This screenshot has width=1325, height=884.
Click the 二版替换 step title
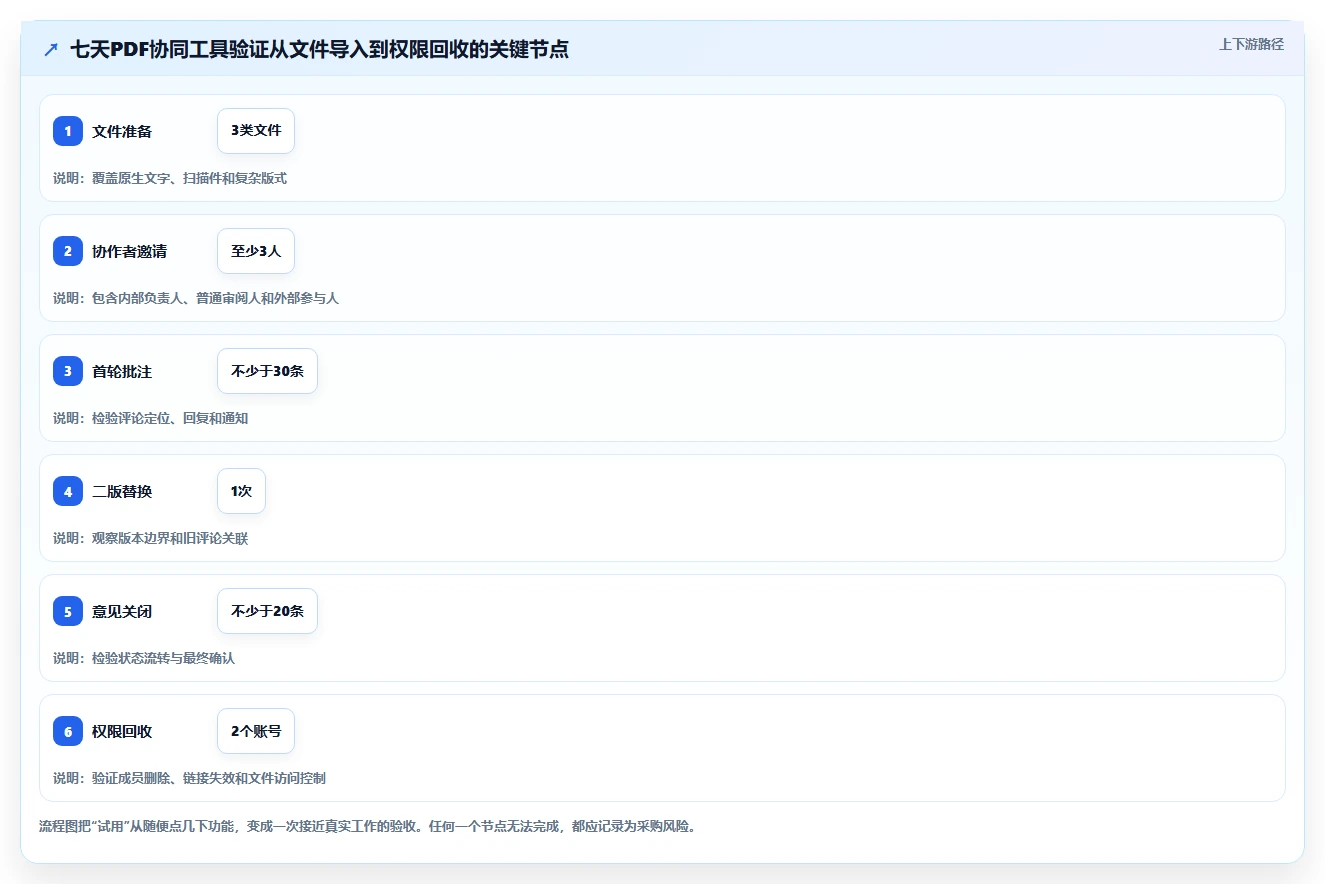pos(122,491)
